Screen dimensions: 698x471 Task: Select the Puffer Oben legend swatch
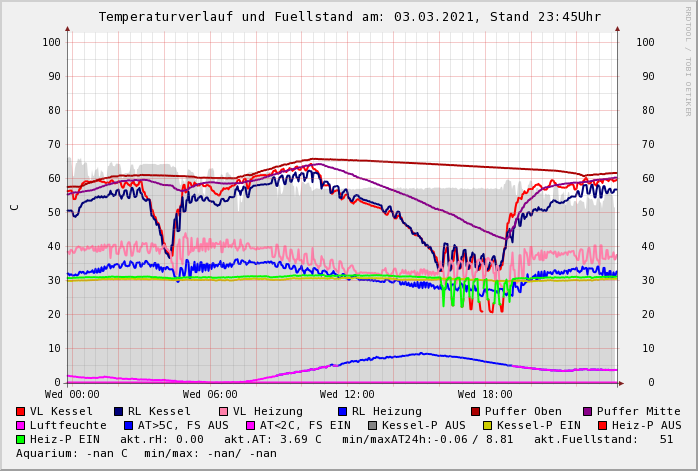[x=475, y=411]
